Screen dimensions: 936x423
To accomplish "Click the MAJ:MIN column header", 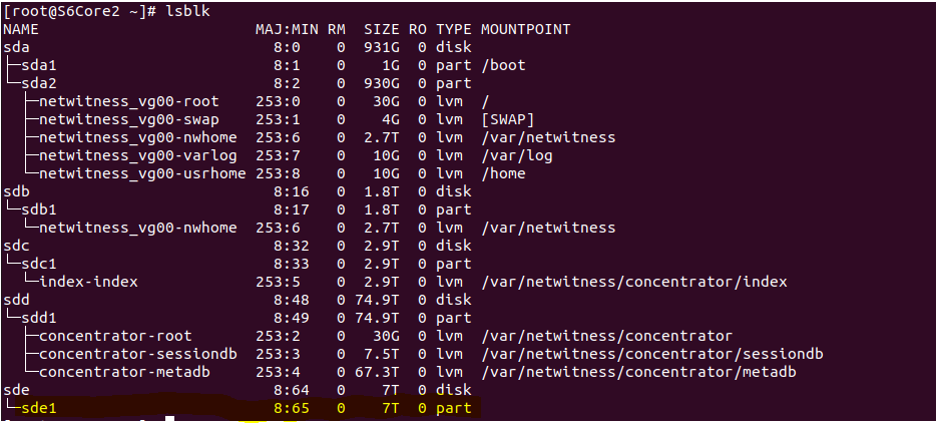I will pos(286,29).
